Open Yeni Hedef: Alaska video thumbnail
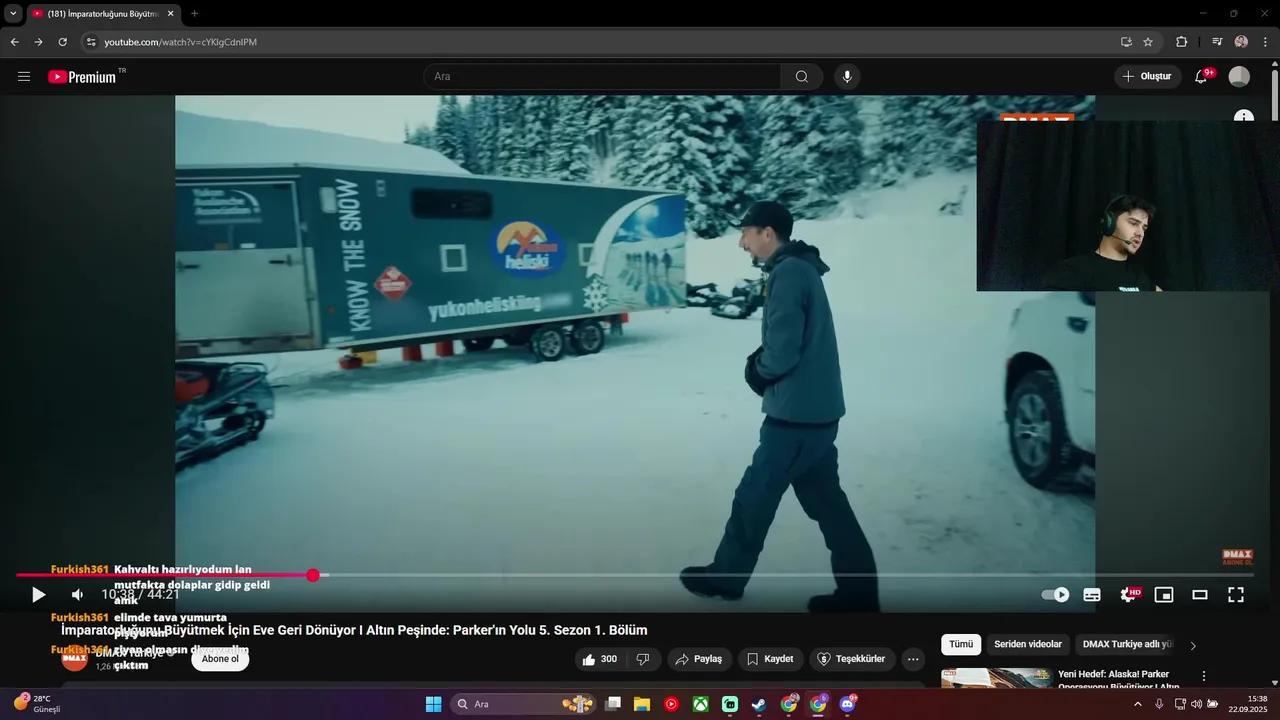The height and width of the screenshot is (720, 1280). point(996,678)
